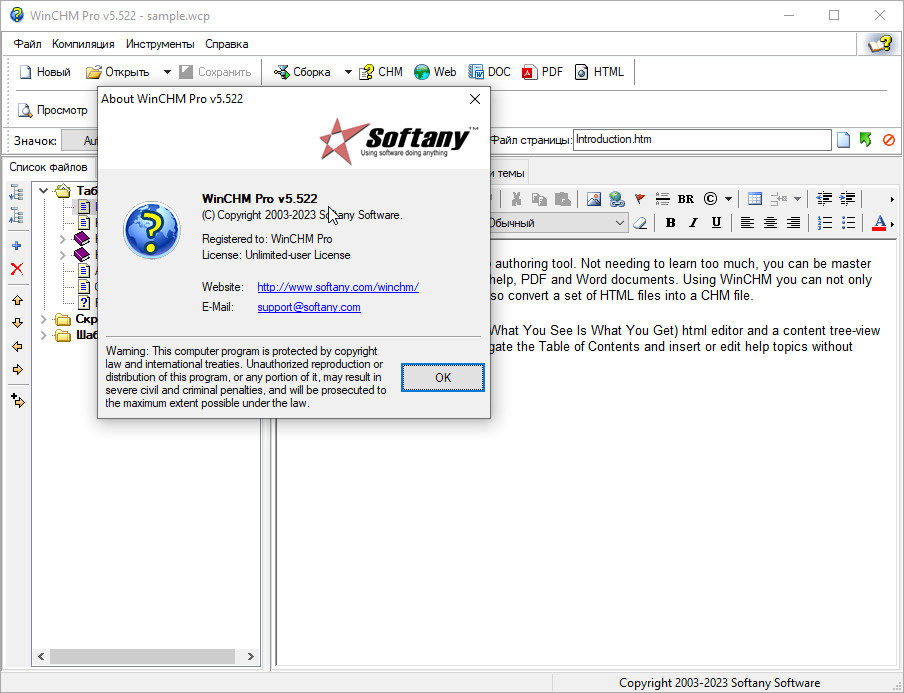Insert table using the table icon
904x693 pixels.
click(755, 199)
